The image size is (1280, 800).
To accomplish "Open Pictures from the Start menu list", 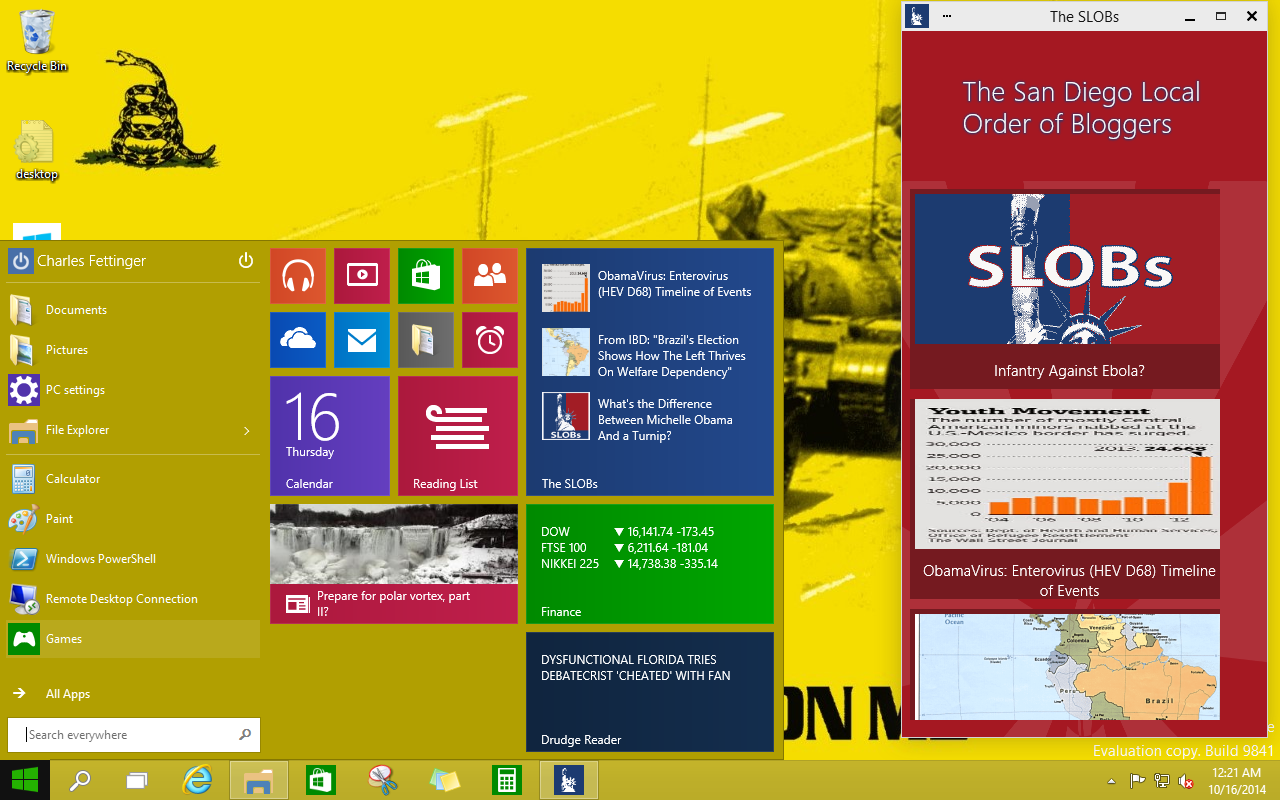I will 134,350.
